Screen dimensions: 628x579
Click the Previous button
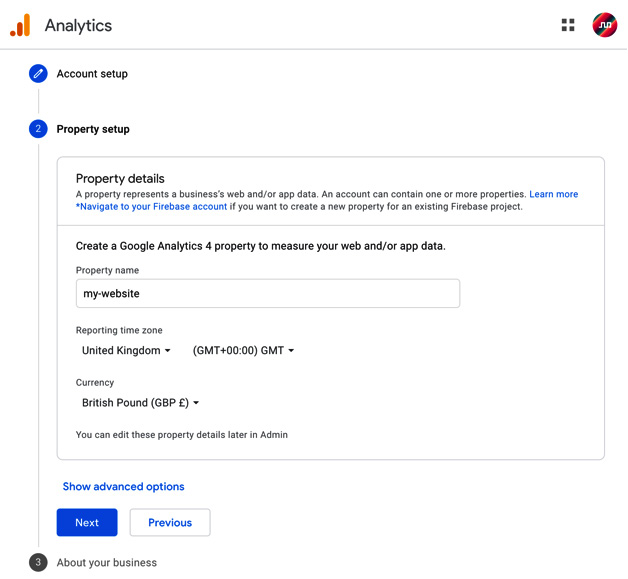pos(170,523)
